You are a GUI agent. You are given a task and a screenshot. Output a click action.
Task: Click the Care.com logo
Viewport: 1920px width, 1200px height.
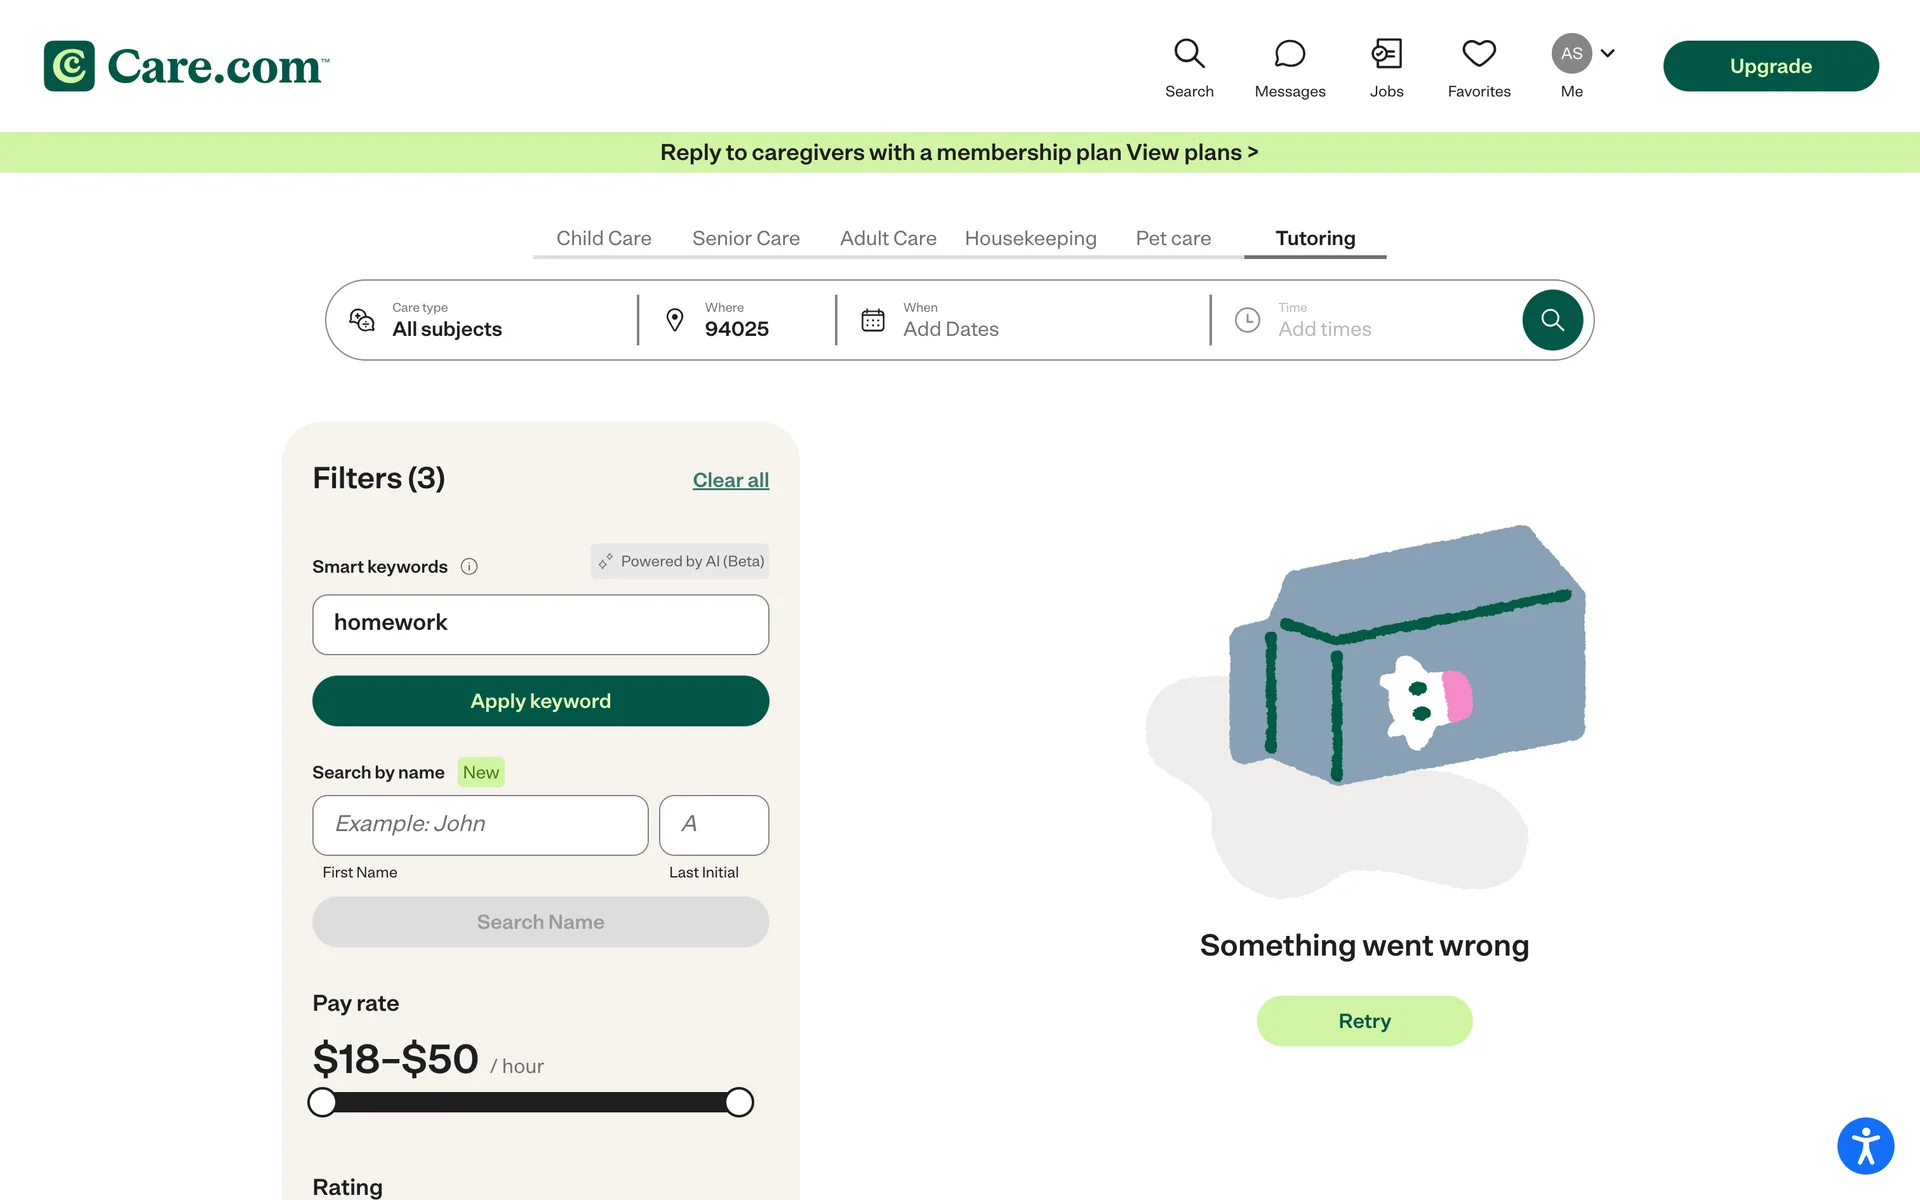[187, 66]
